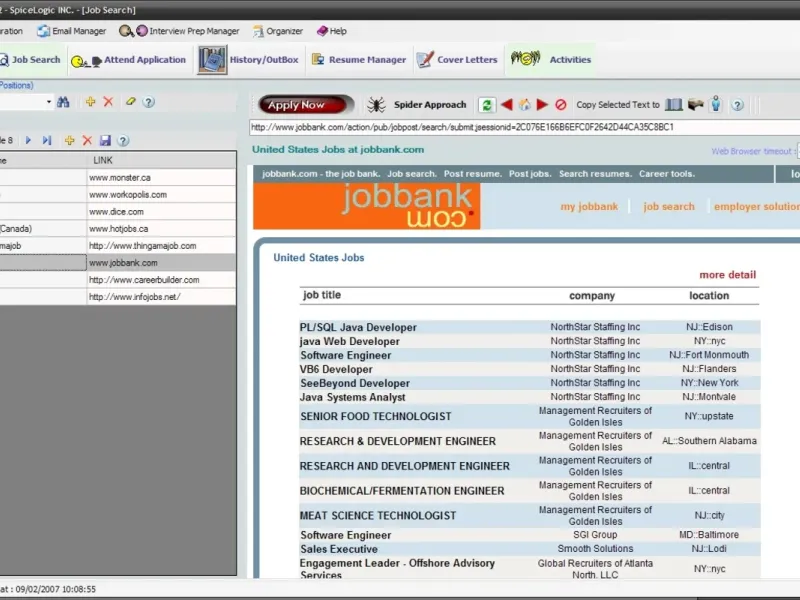The height and width of the screenshot is (600, 800).
Task: Stop loading the browser page
Action: point(561,105)
